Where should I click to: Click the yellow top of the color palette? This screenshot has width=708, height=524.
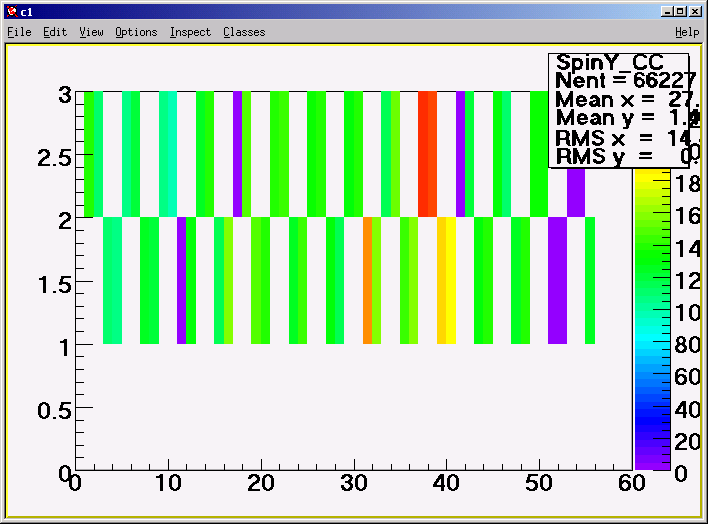click(652, 178)
